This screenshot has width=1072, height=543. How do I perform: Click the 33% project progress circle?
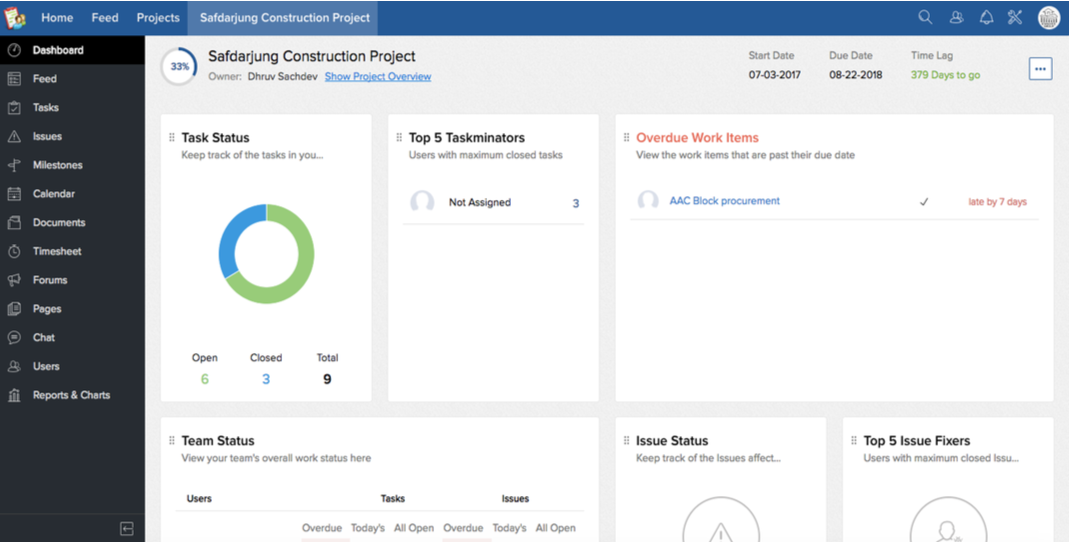click(179, 67)
